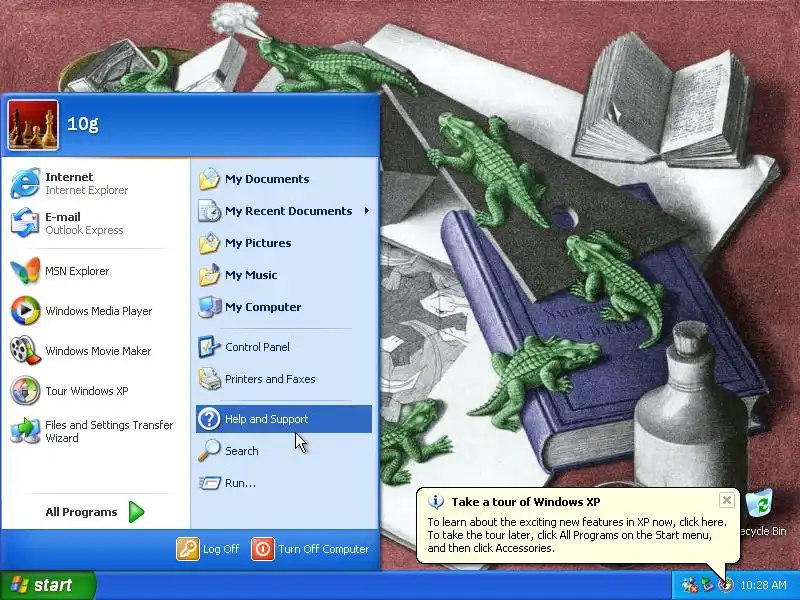Click the Turn Off Computer label
The width and height of the screenshot is (800, 600).
(323, 549)
